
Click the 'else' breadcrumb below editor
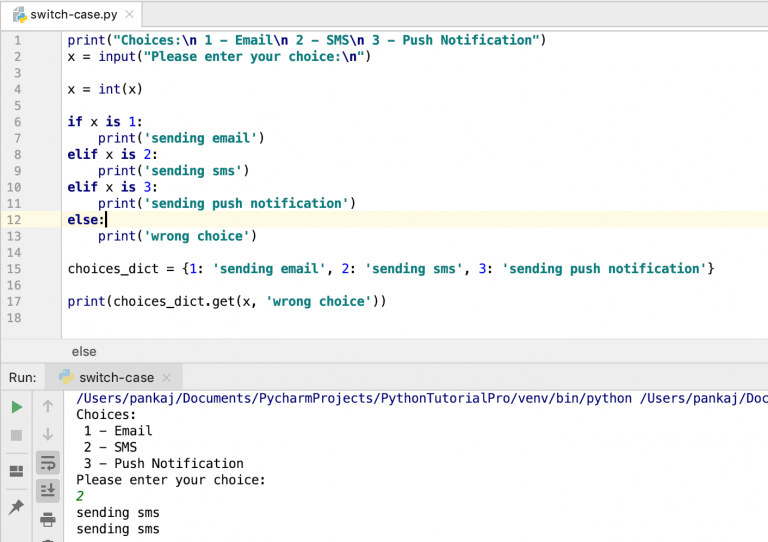84,352
